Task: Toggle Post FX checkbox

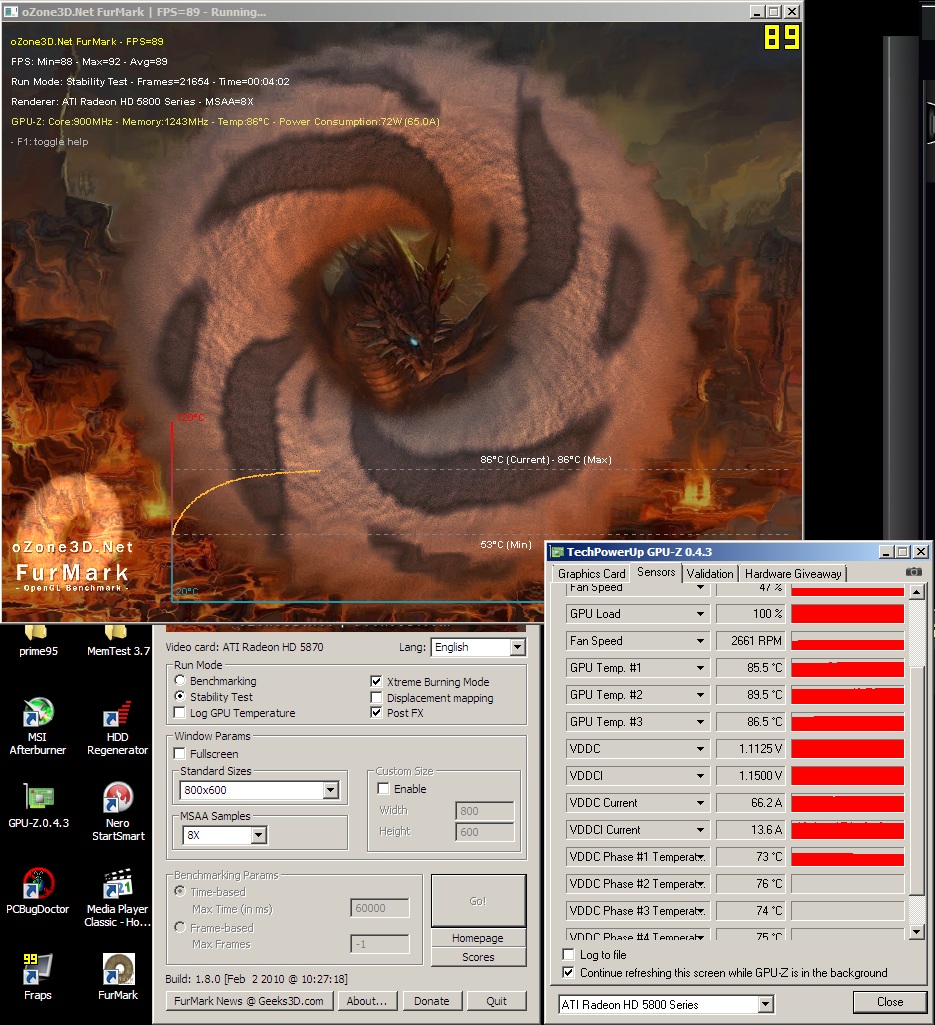Action: point(376,713)
